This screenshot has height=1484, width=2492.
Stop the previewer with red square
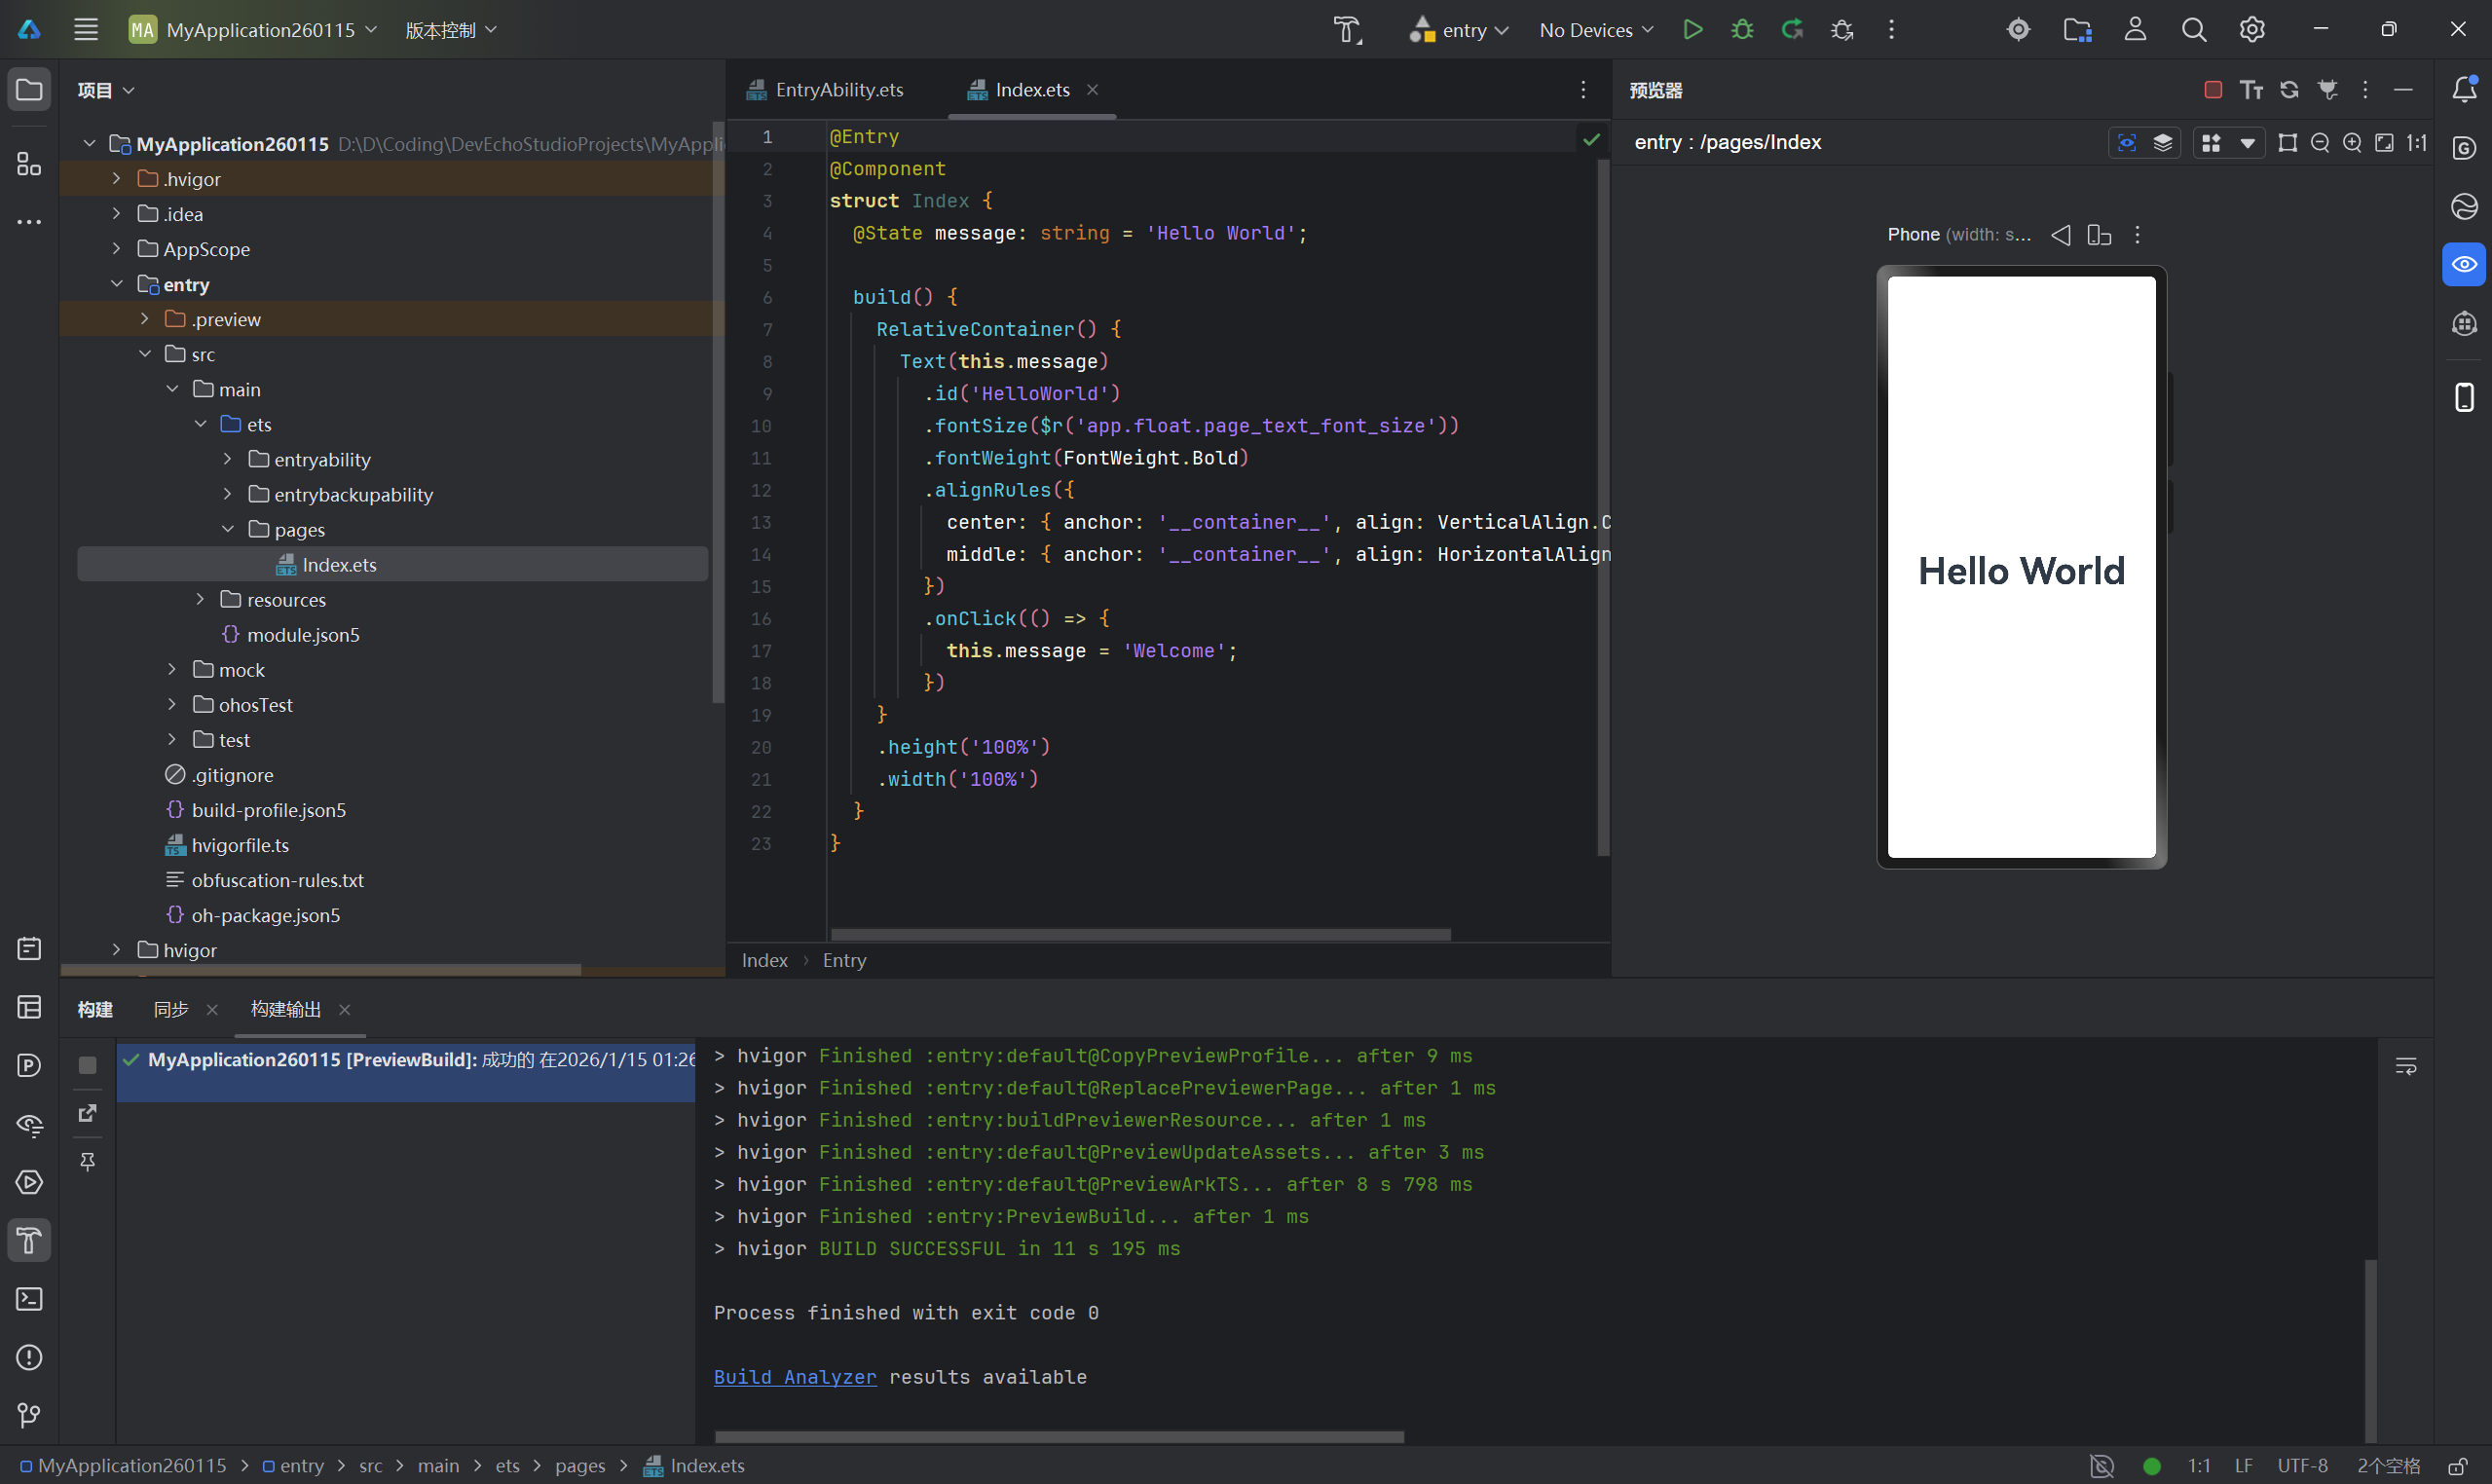pos(2212,90)
